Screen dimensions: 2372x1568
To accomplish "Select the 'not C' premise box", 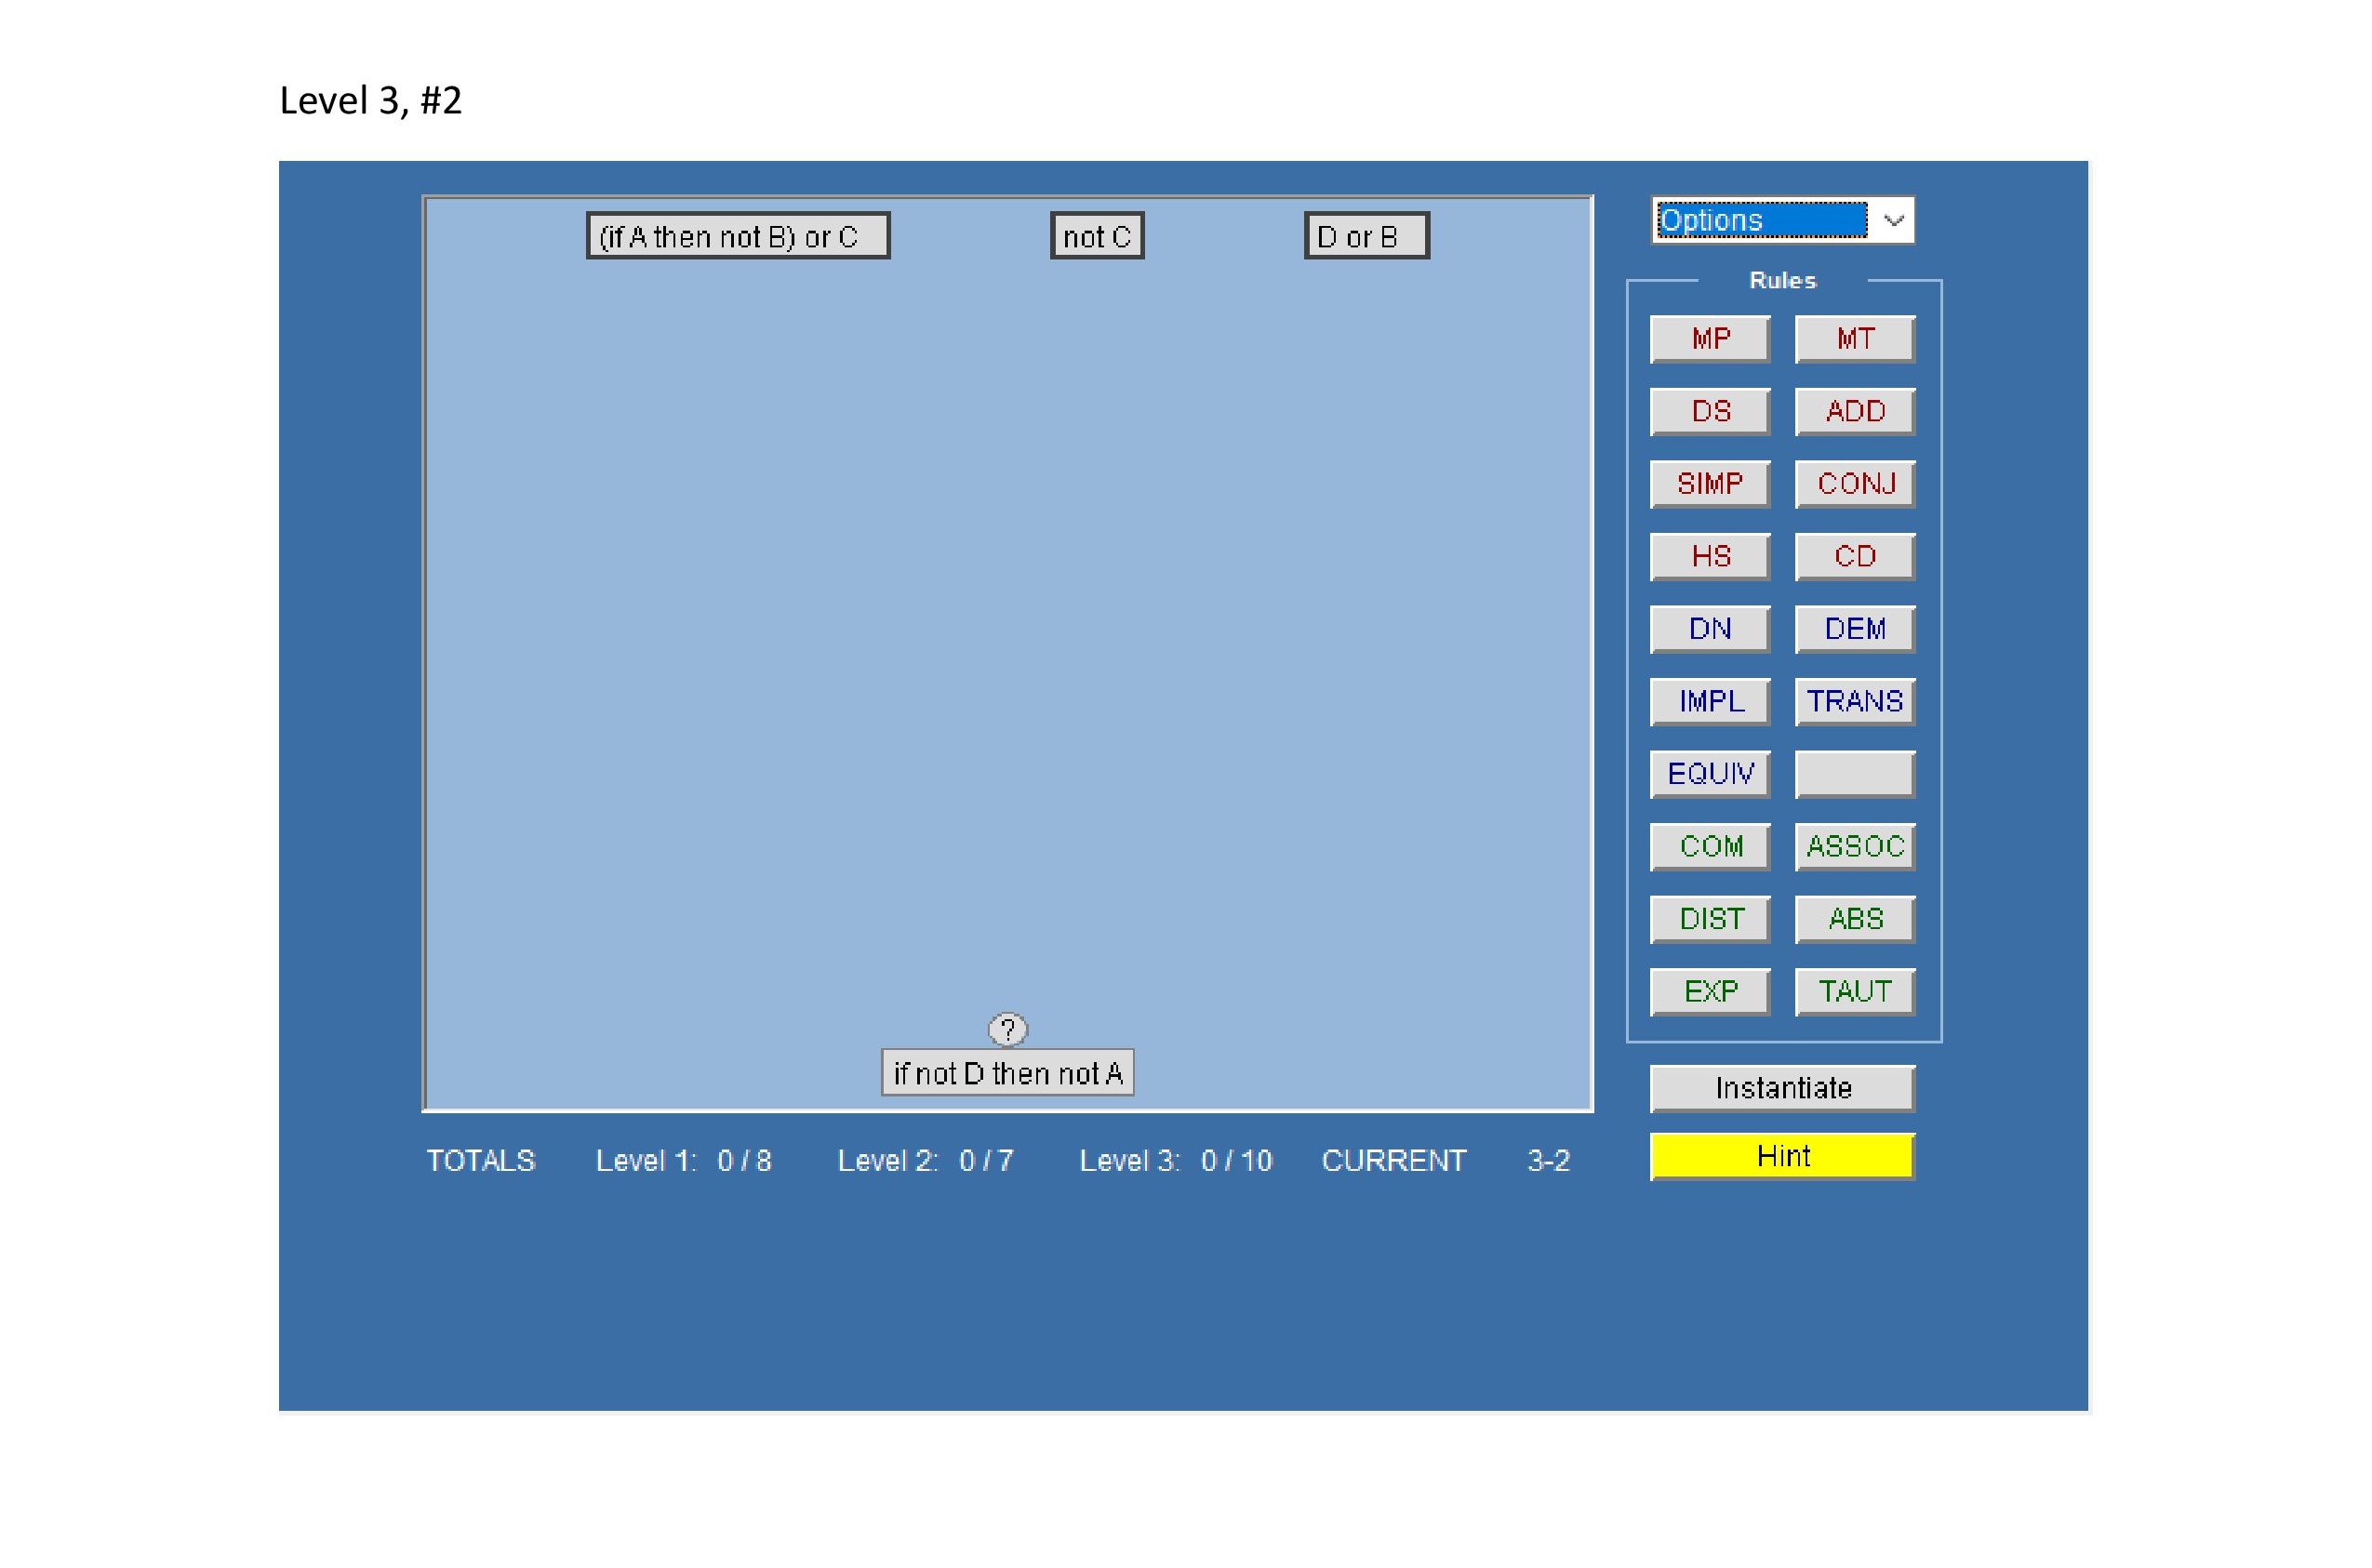I will point(1097,236).
